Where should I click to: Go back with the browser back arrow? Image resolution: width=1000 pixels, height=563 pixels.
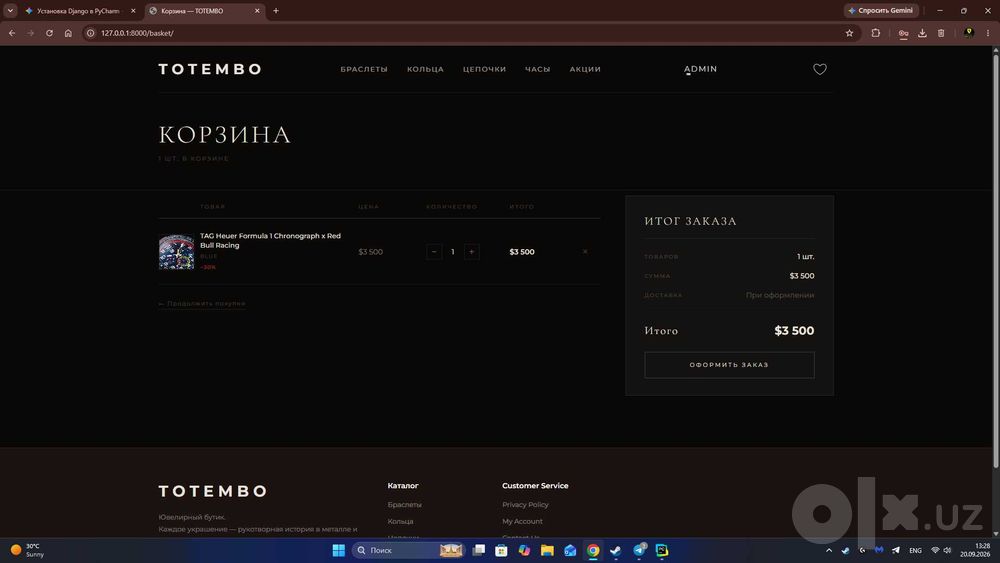(x=11, y=33)
